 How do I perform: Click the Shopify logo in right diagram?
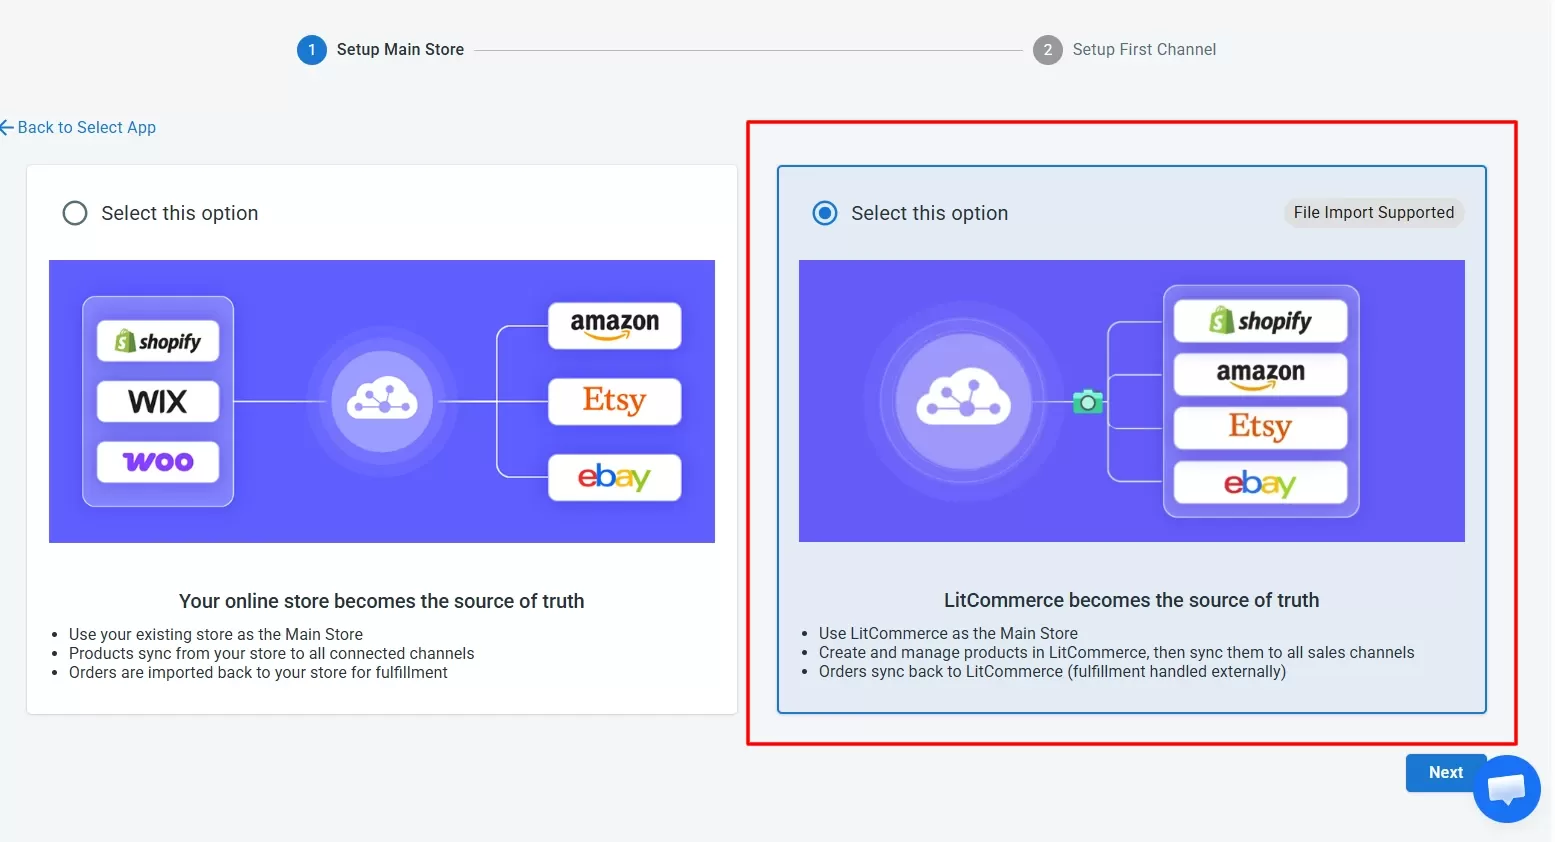tap(1260, 321)
